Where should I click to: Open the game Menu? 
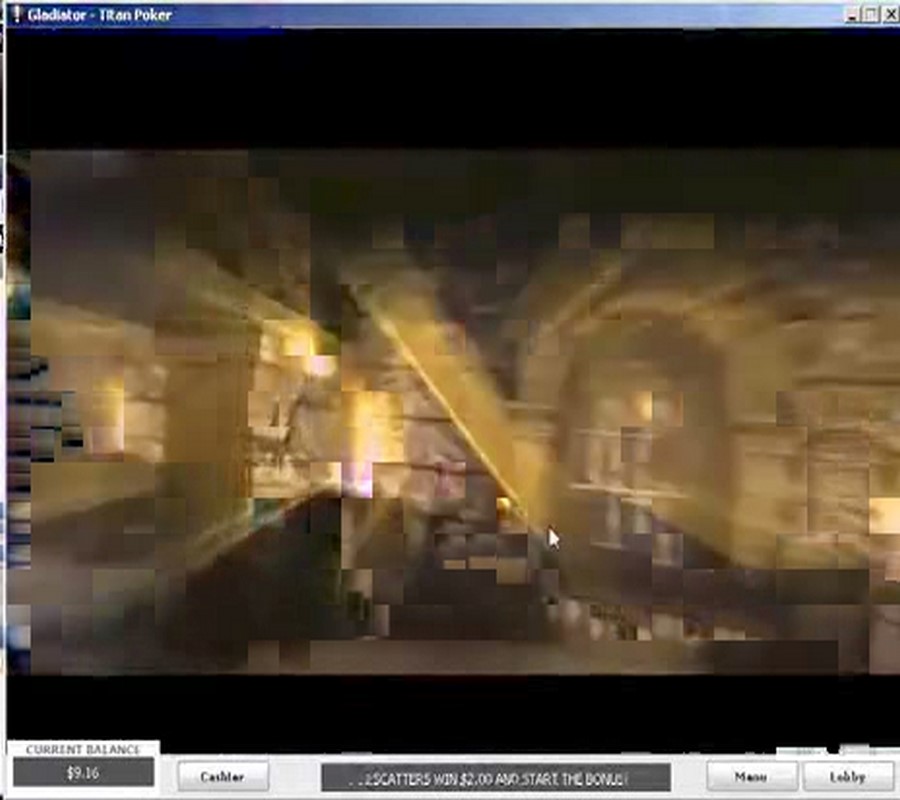751,776
